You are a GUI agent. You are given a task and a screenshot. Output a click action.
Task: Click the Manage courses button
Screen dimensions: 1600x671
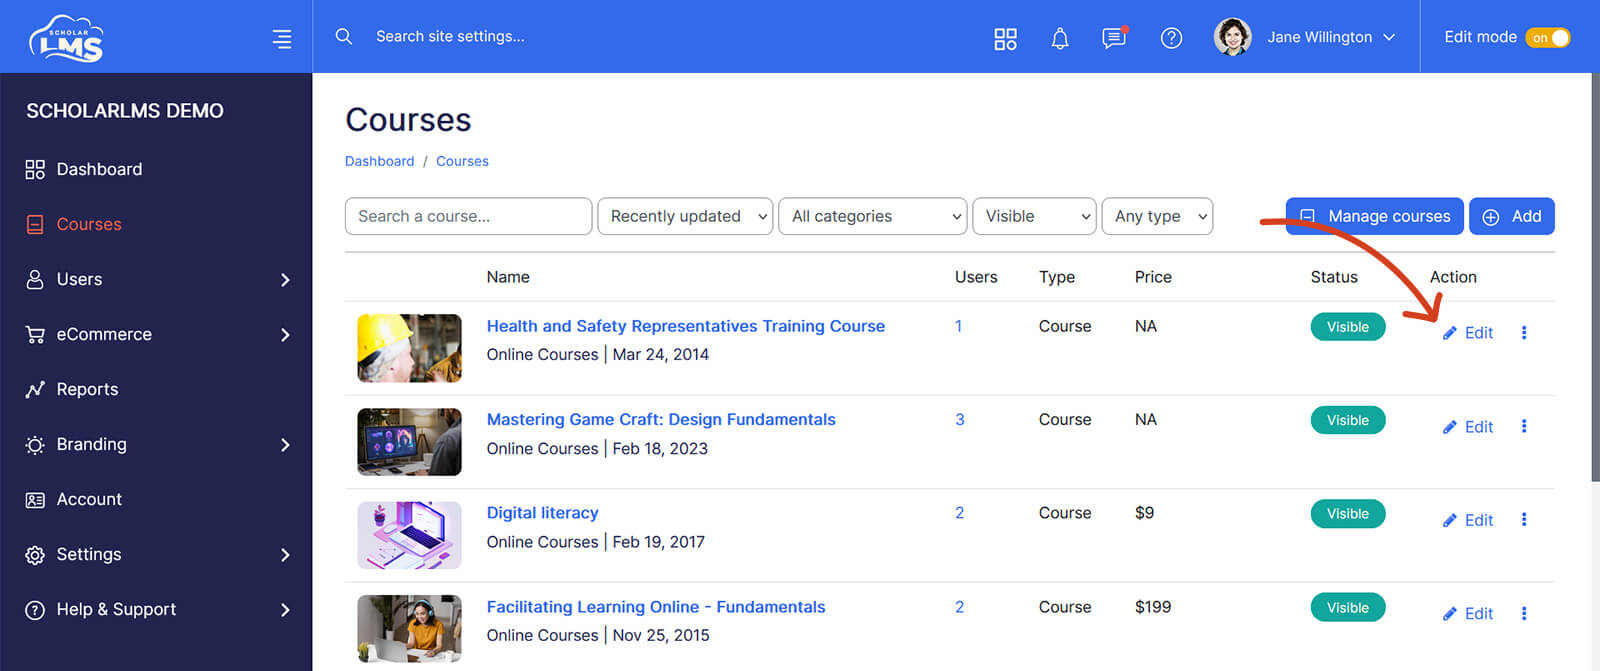(x=1375, y=216)
